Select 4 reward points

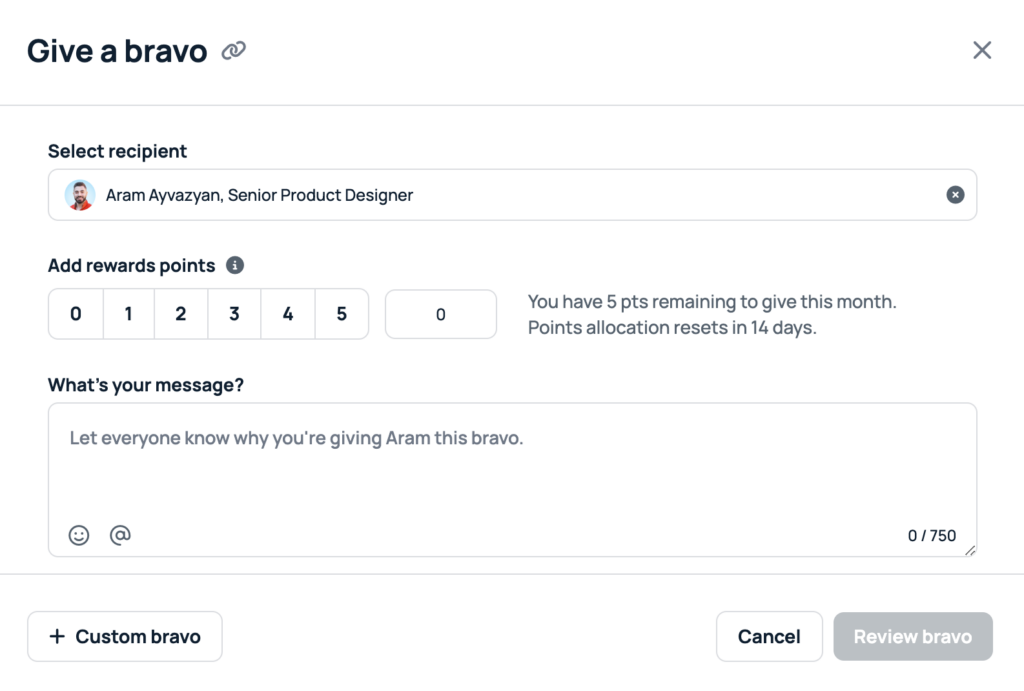coord(288,314)
